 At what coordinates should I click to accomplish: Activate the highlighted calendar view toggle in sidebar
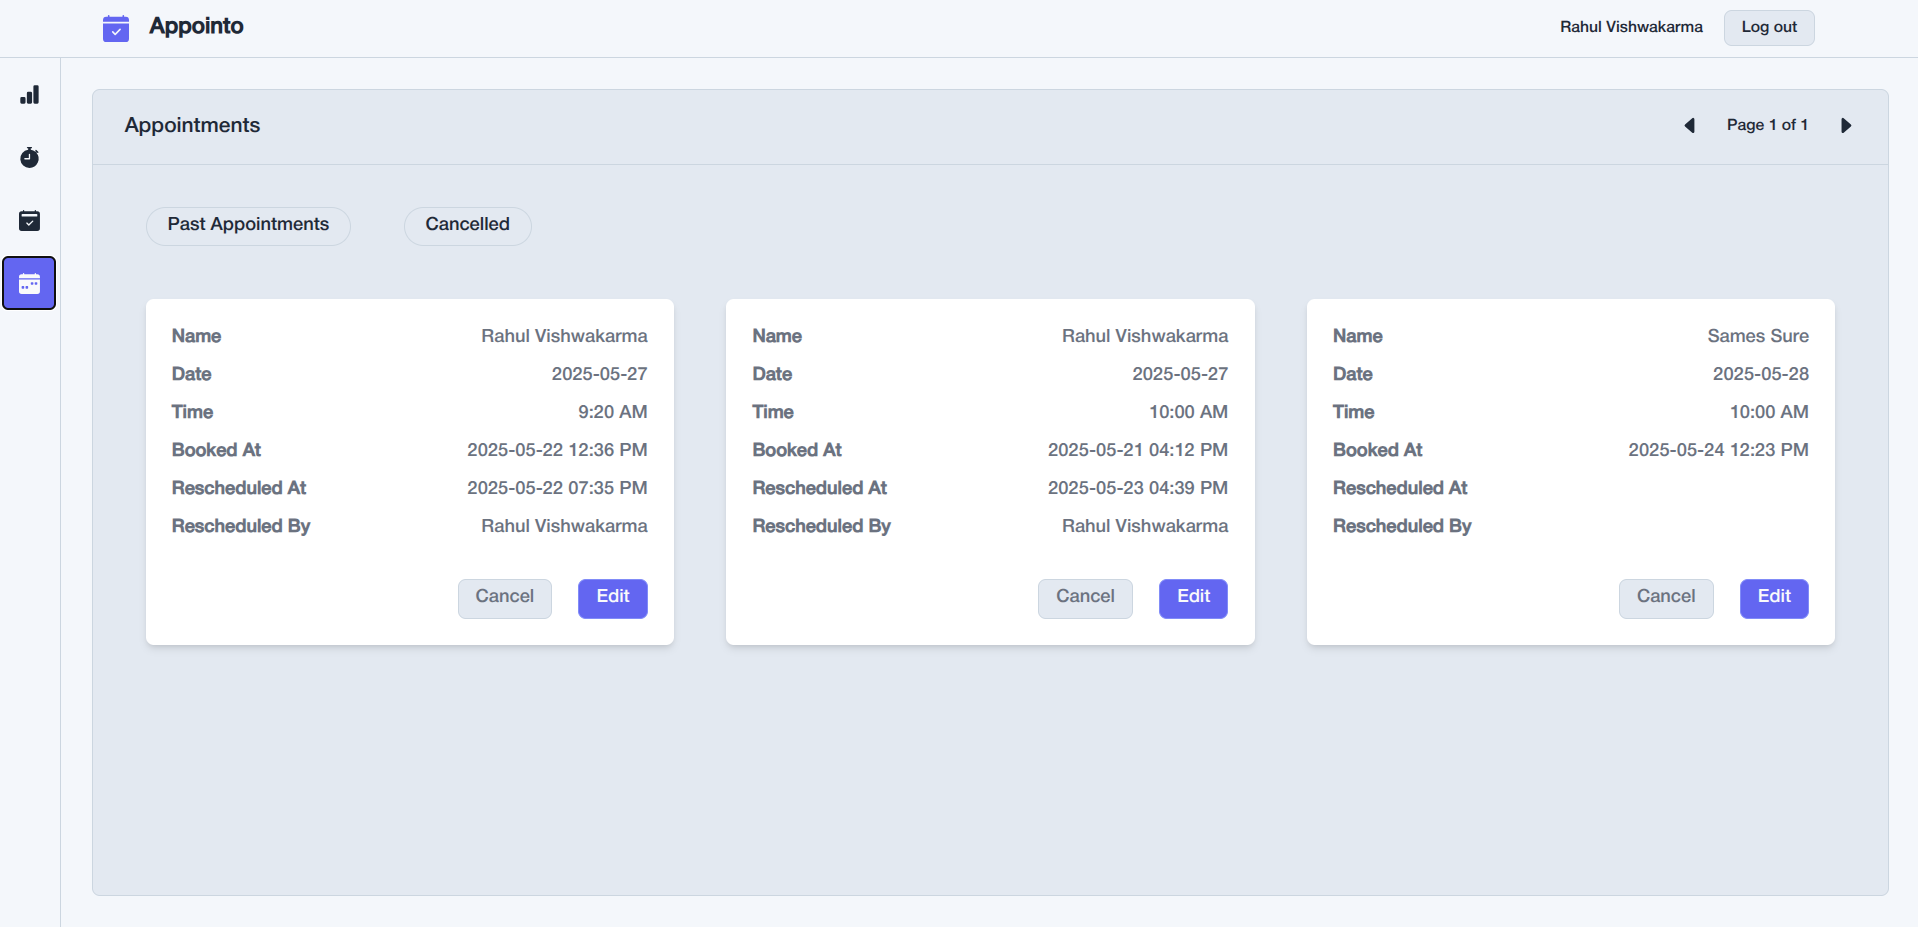tap(29, 283)
